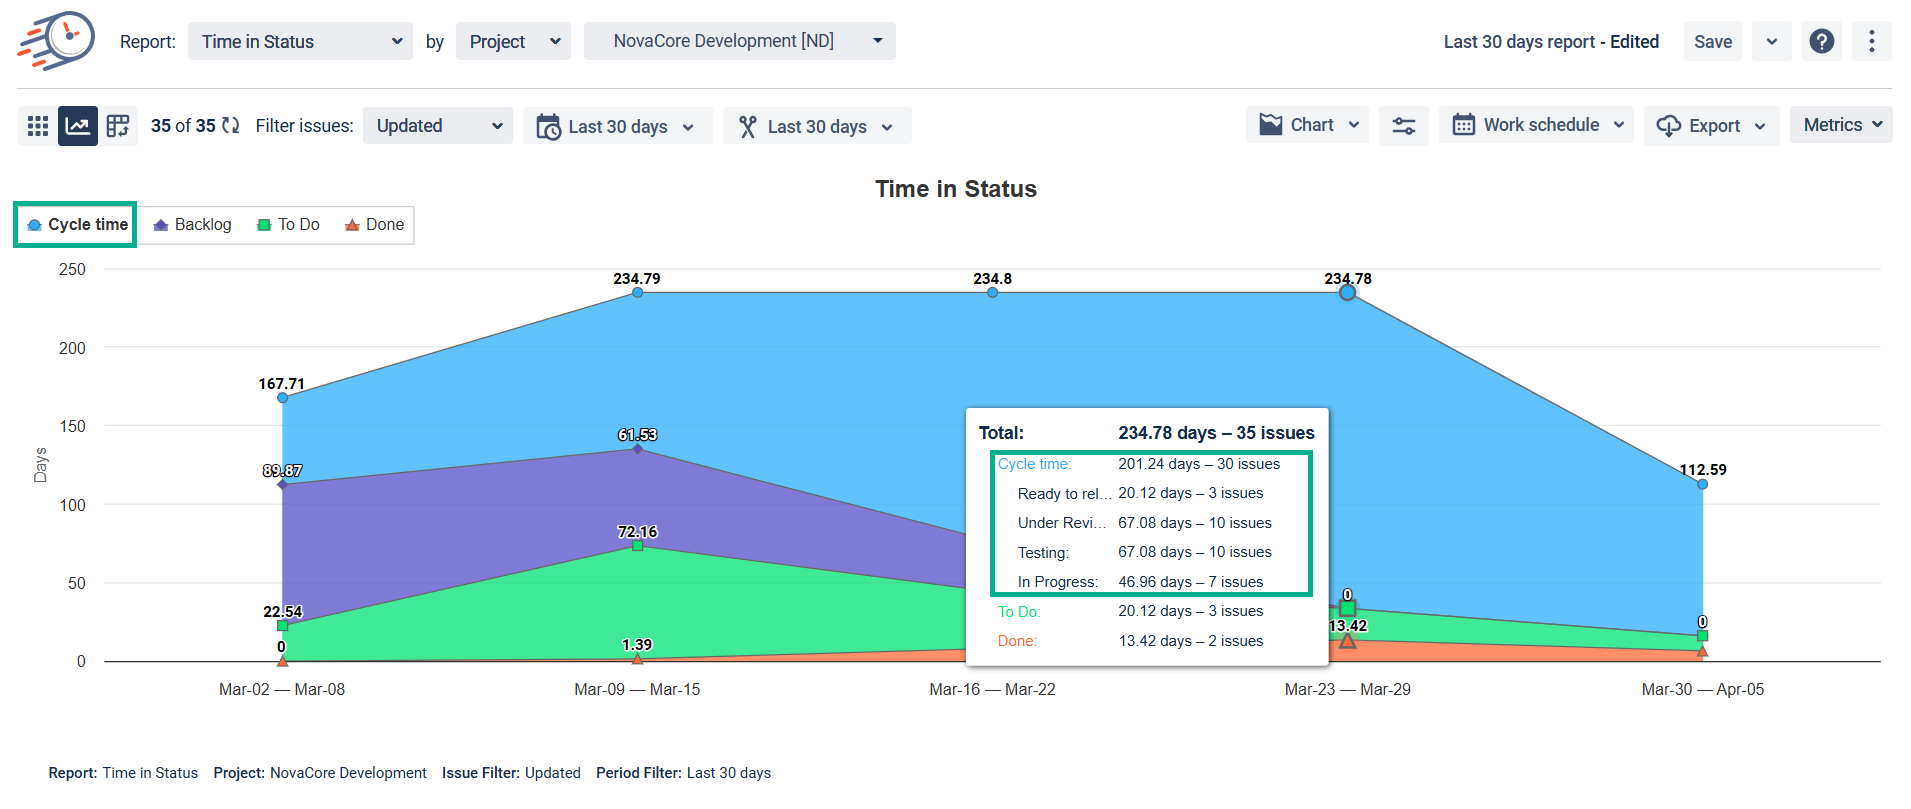Open the pivot table view icon

(x=118, y=126)
